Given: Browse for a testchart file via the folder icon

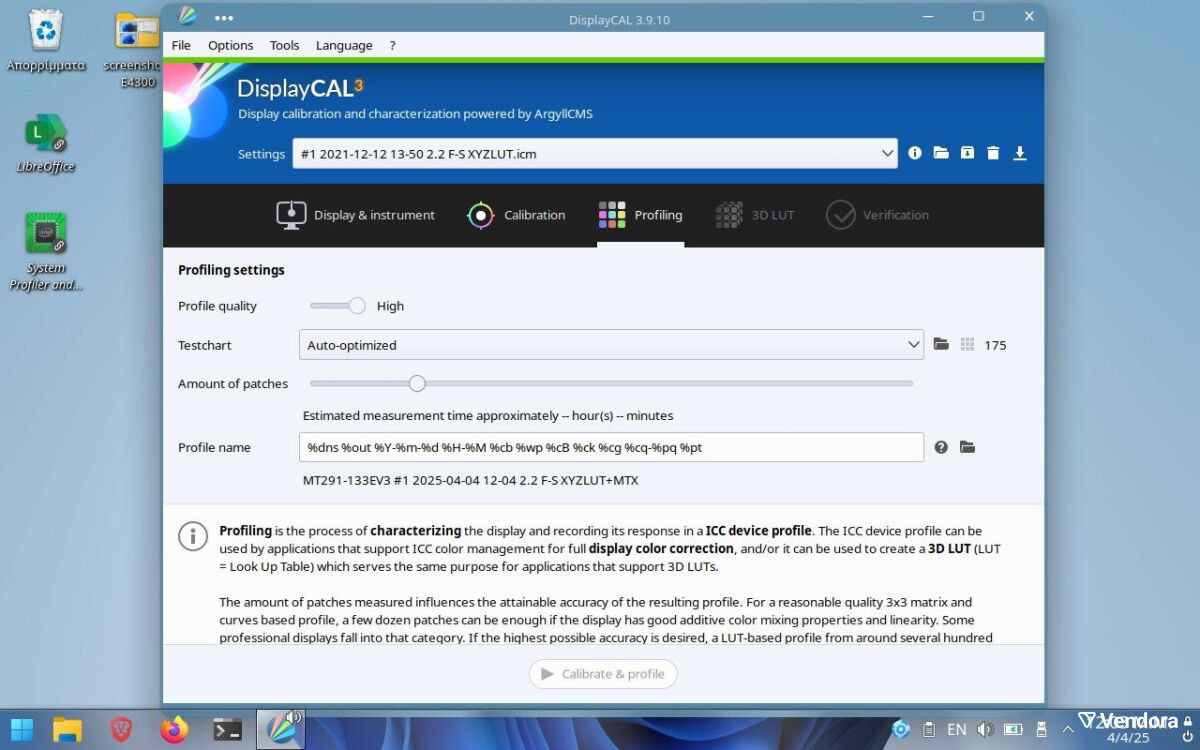Looking at the screenshot, I should coord(941,344).
